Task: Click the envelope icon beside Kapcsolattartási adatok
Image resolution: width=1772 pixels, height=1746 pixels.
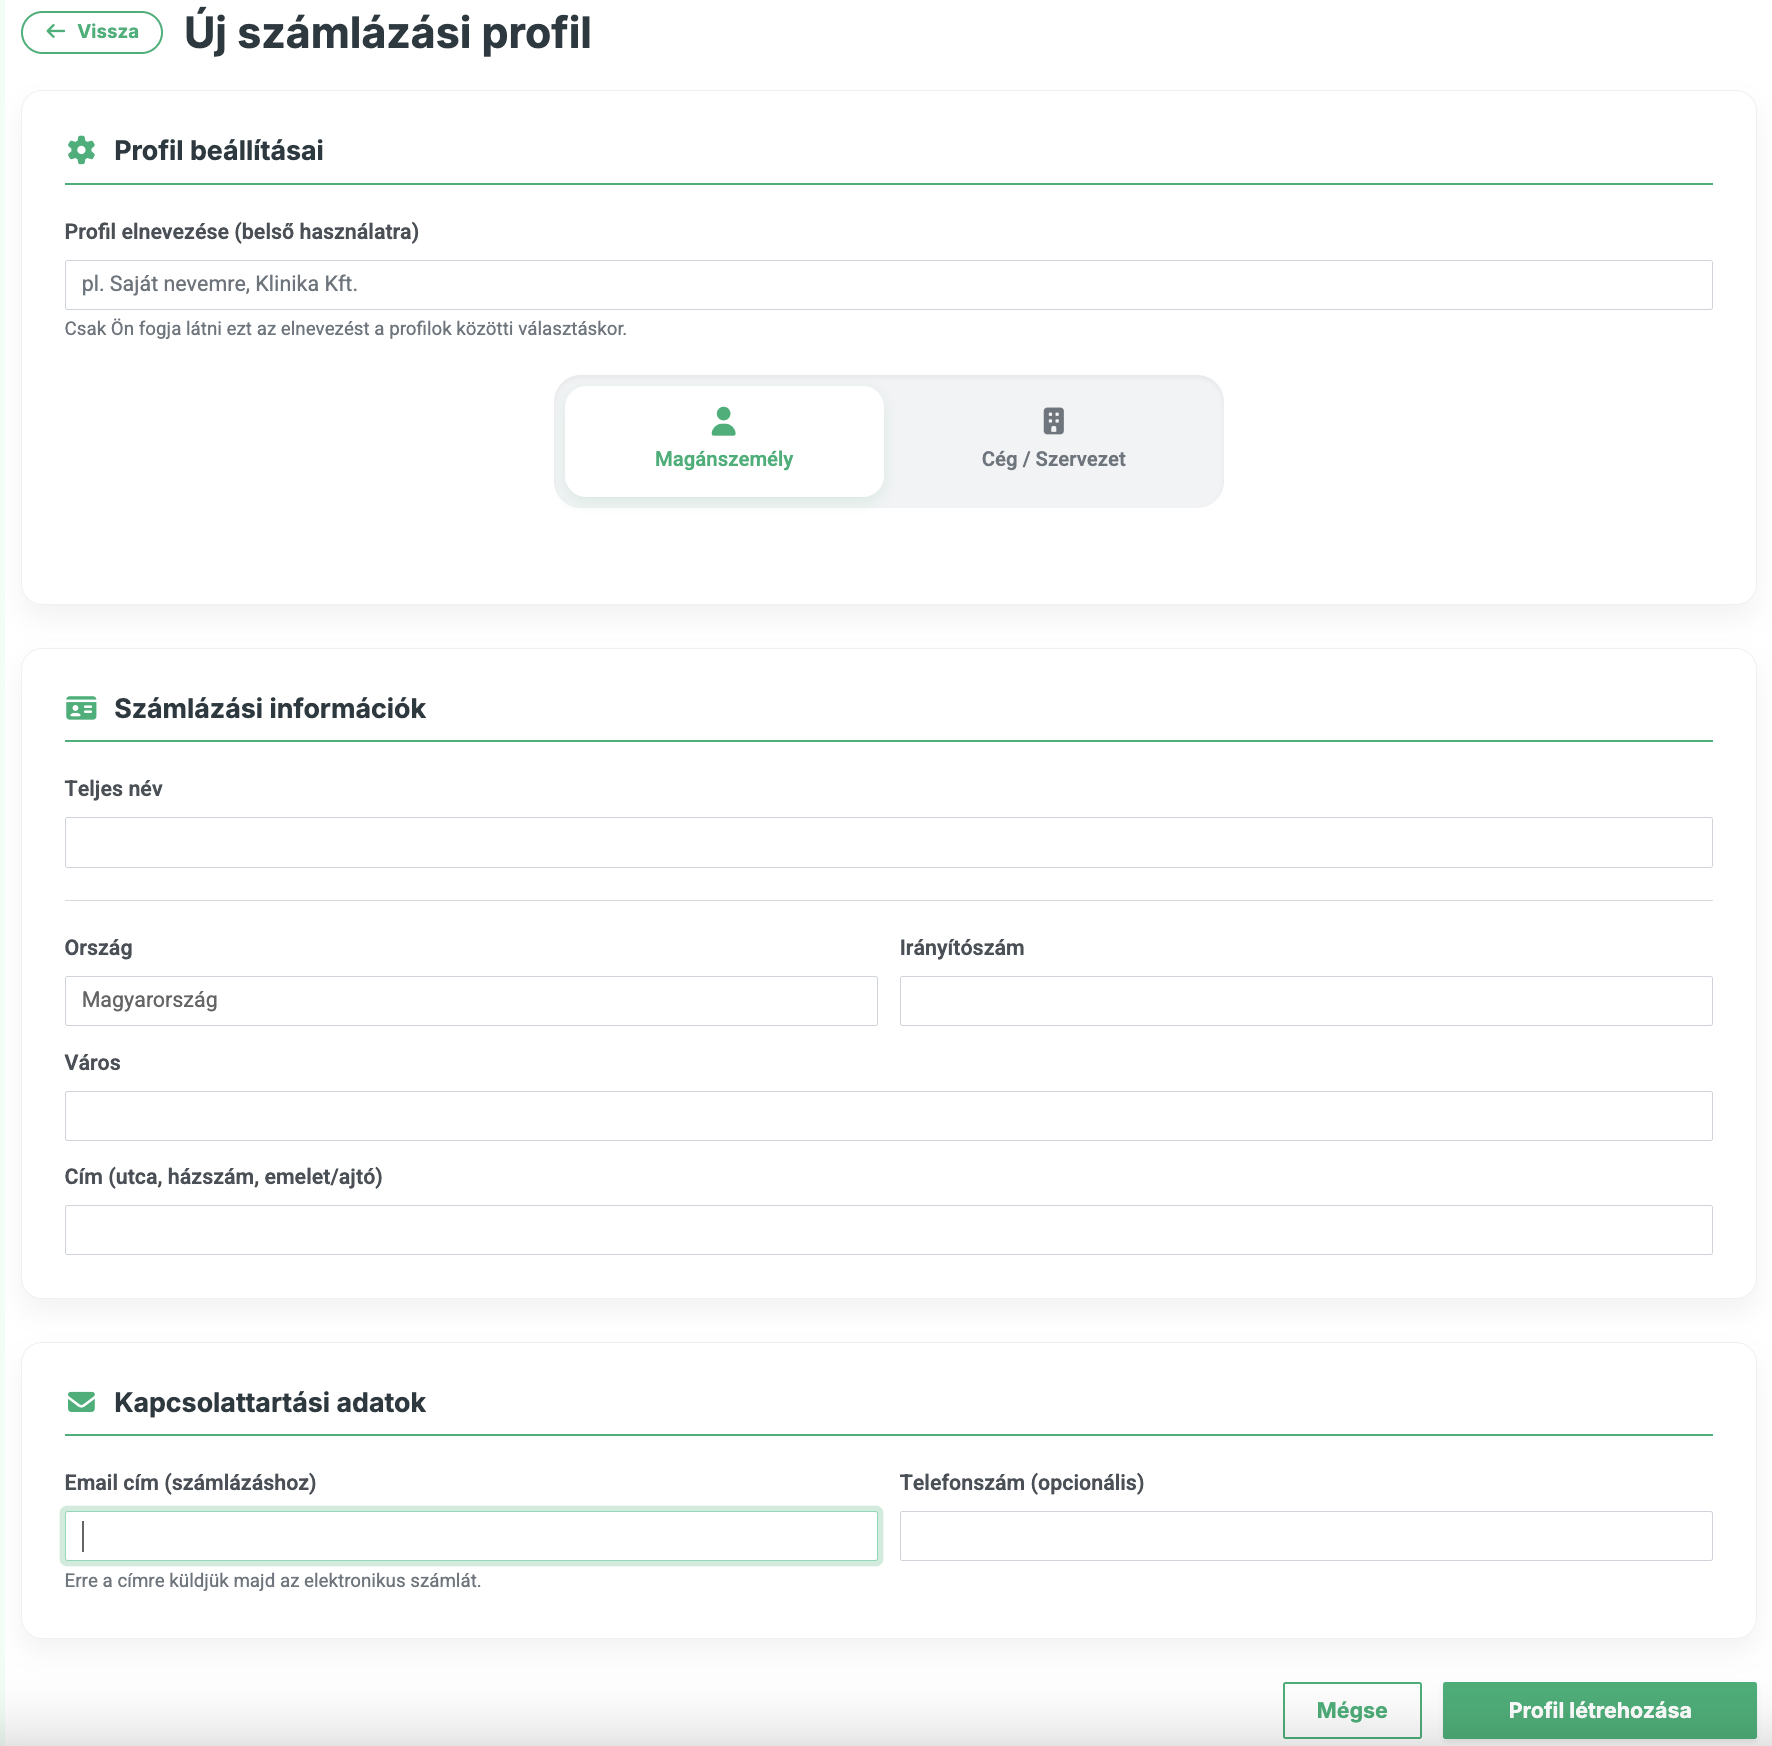Action: click(x=81, y=1402)
